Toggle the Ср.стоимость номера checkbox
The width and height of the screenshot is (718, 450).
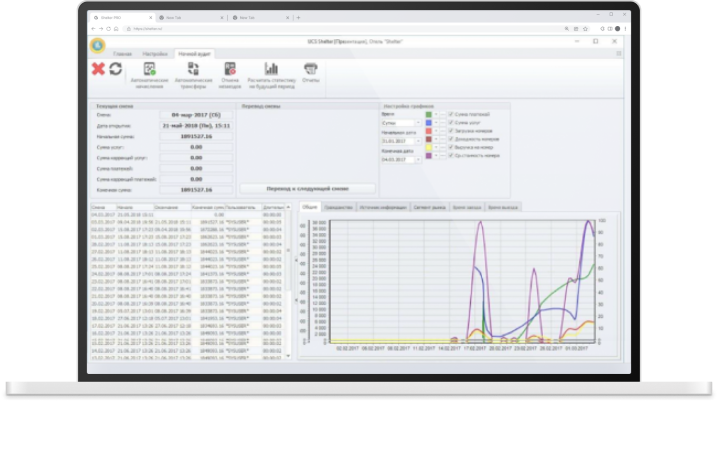pyautogui.click(x=451, y=155)
